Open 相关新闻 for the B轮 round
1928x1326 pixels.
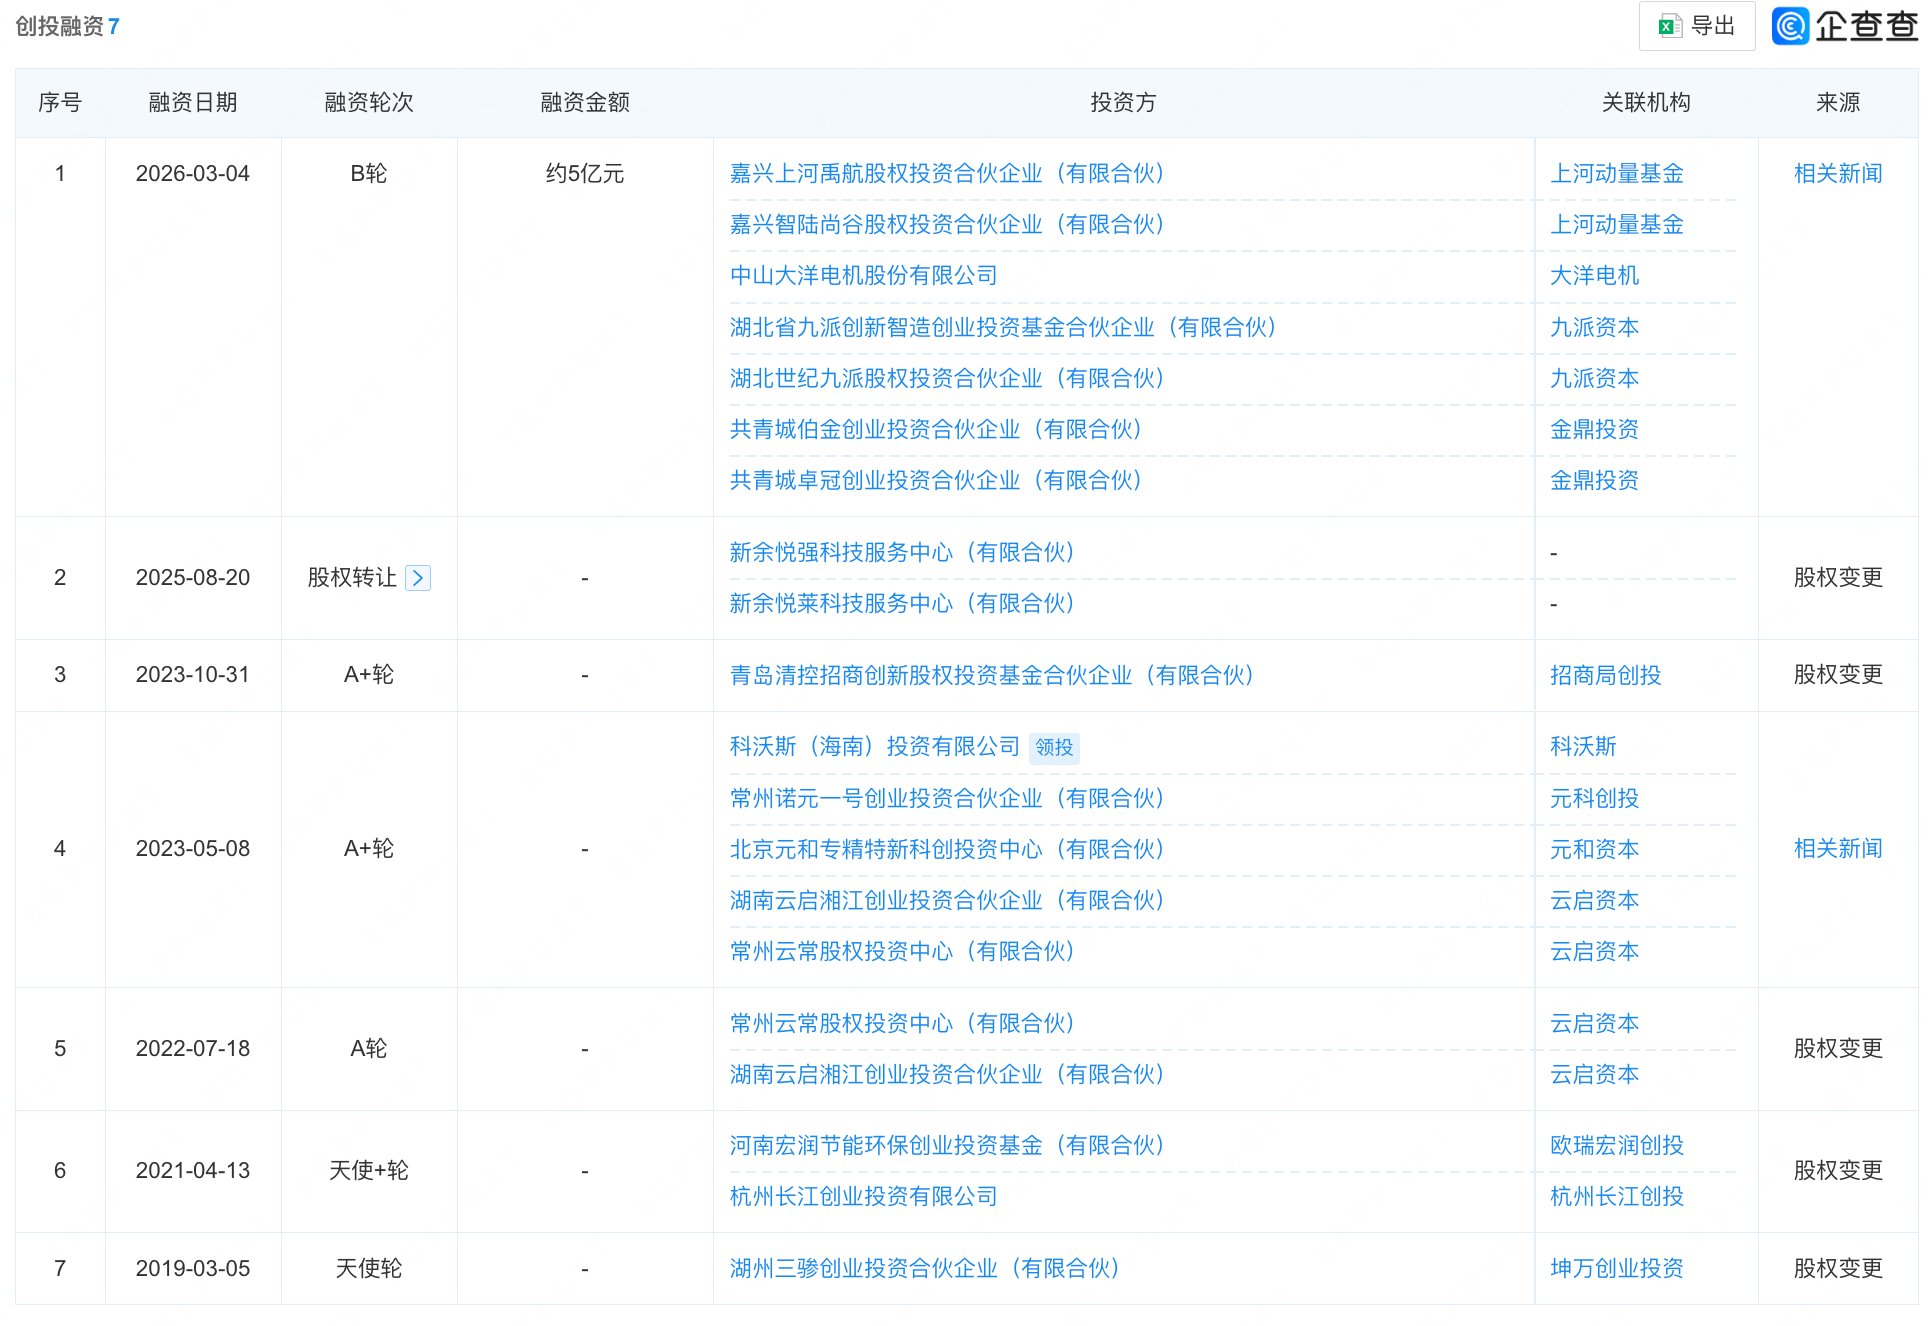(1838, 174)
